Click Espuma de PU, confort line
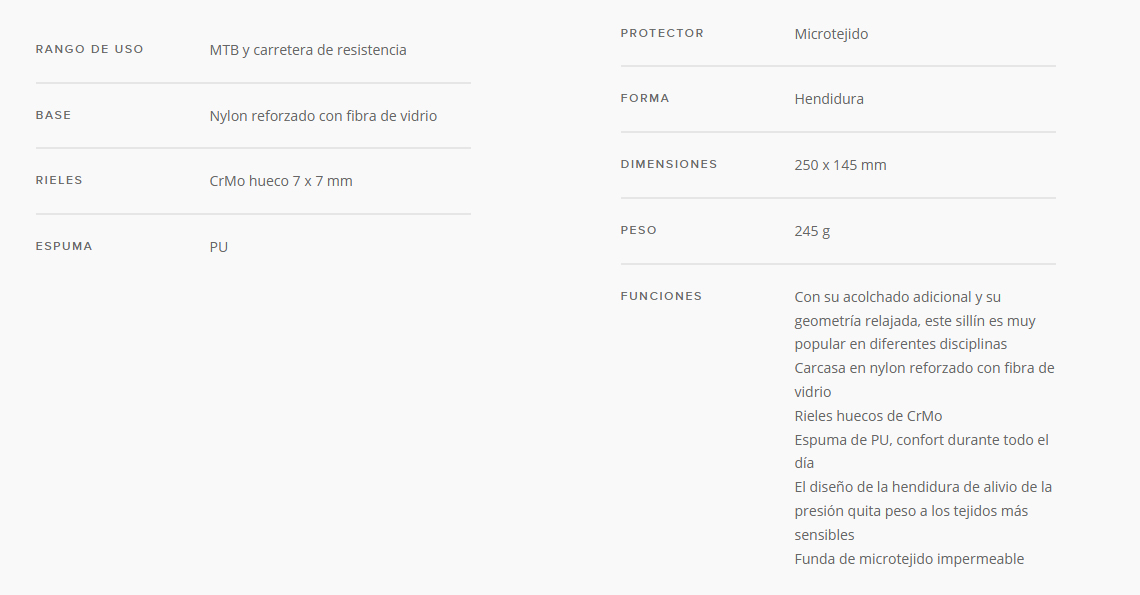Image resolution: width=1140 pixels, height=595 pixels. pyautogui.click(x=921, y=451)
